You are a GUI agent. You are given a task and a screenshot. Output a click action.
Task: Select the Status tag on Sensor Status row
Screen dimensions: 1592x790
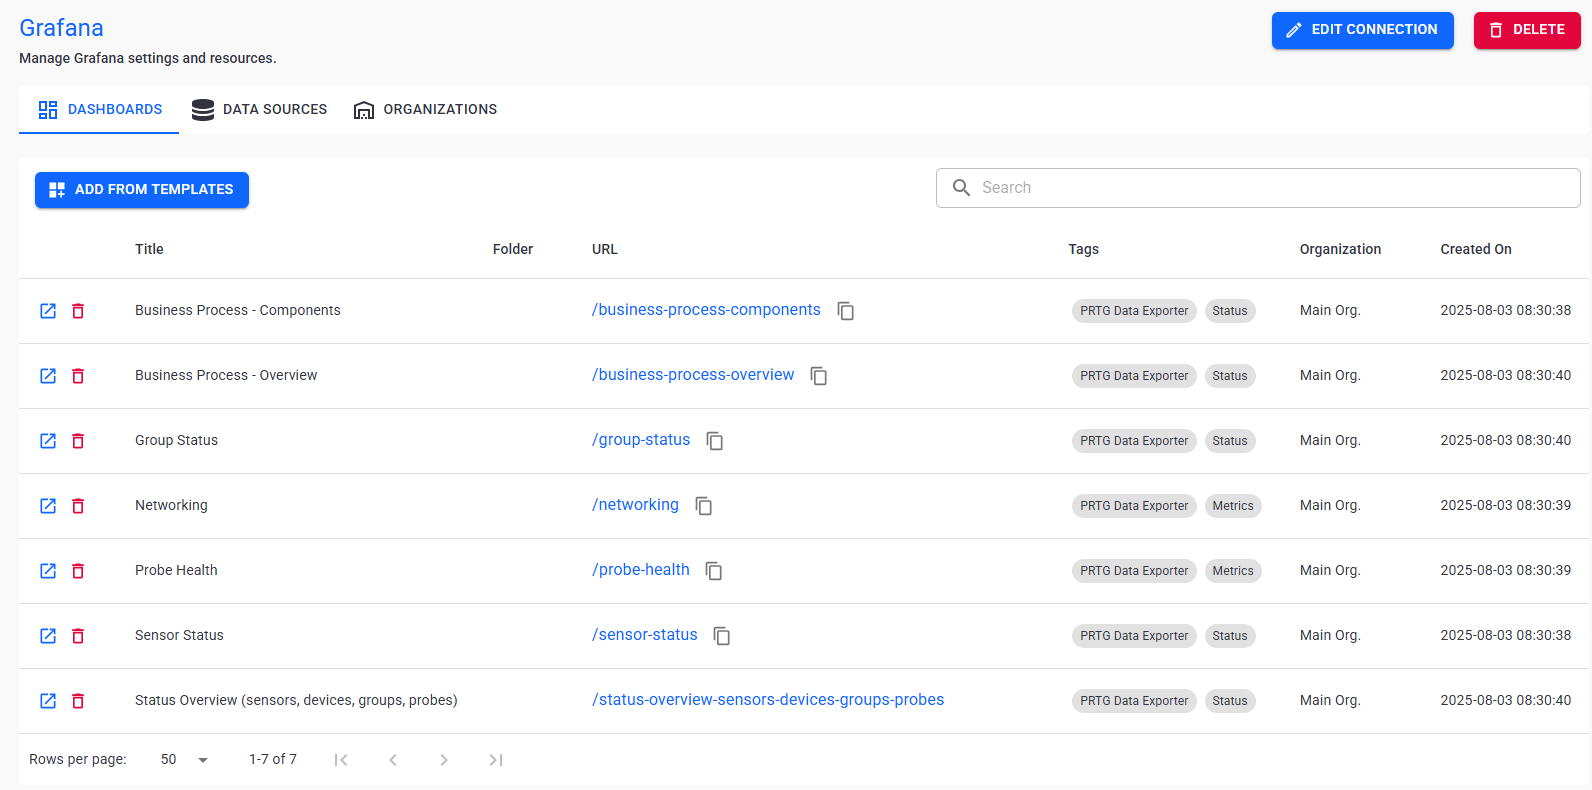point(1230,636)
